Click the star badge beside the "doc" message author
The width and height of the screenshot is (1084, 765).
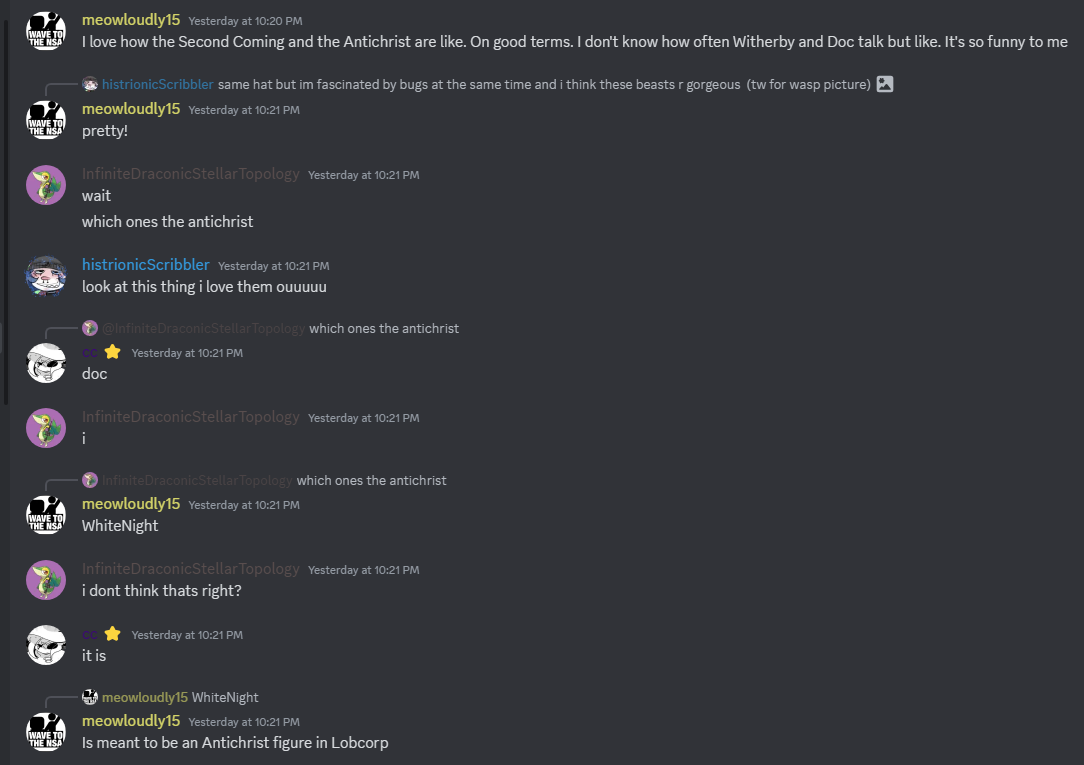(113, 352)
